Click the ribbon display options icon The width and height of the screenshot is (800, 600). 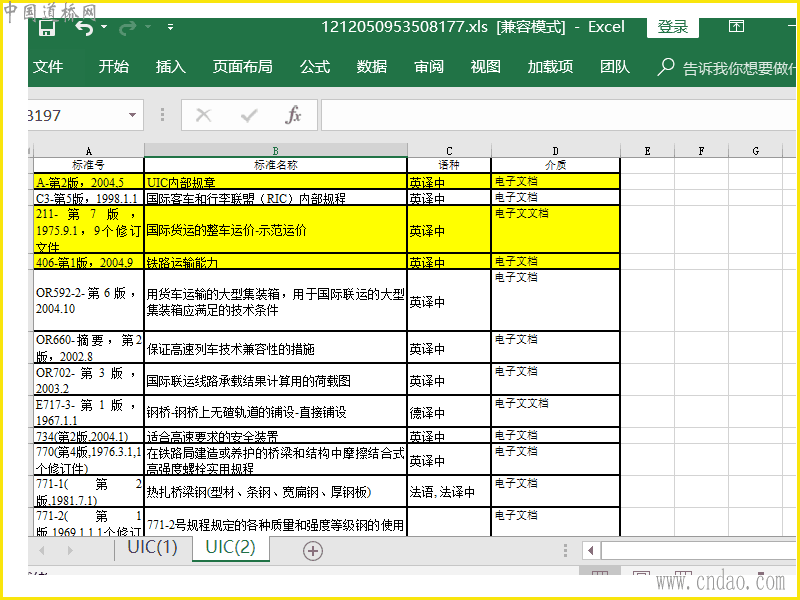click(x=736, y=26)
